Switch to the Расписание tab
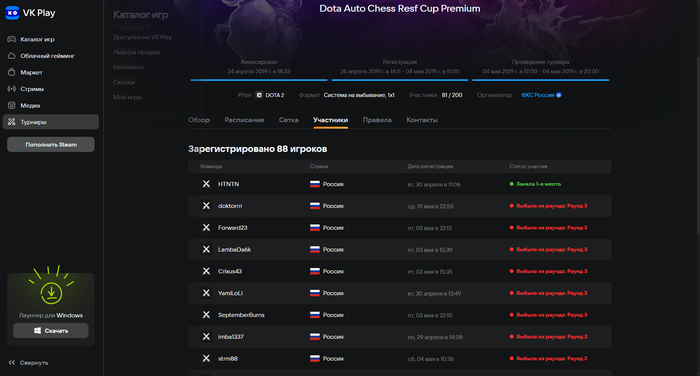 tap(244, 120)
